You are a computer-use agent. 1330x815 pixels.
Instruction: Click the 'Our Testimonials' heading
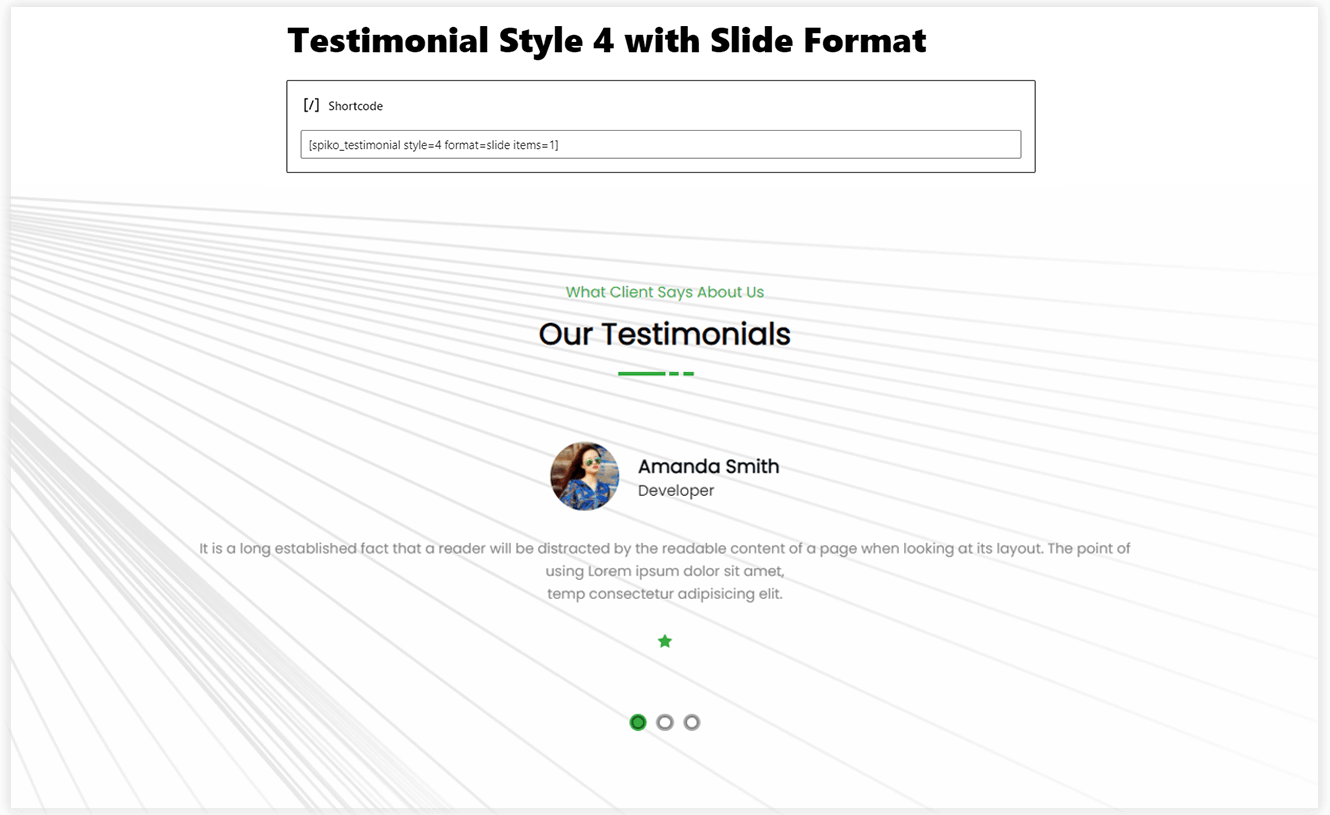click(665, 334)
